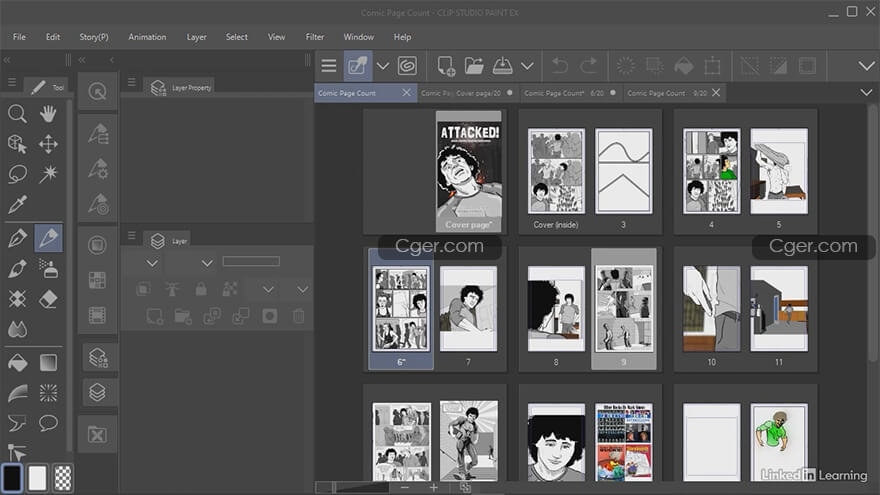Click the delete layer trash icon
This screenshot has width=880, height=495.
[x=299, y=316]
